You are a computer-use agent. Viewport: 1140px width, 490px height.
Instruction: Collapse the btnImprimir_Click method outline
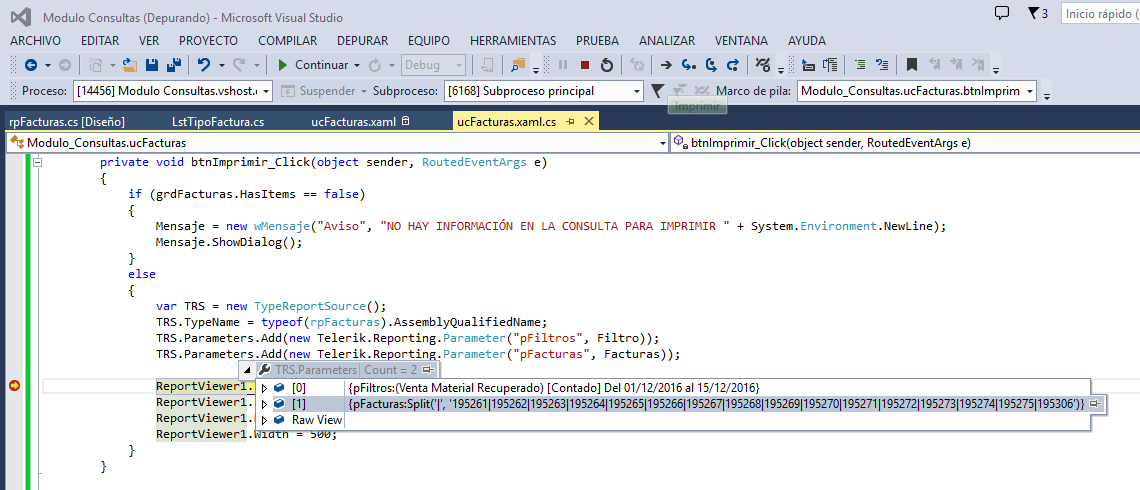(x=37, y=163)
